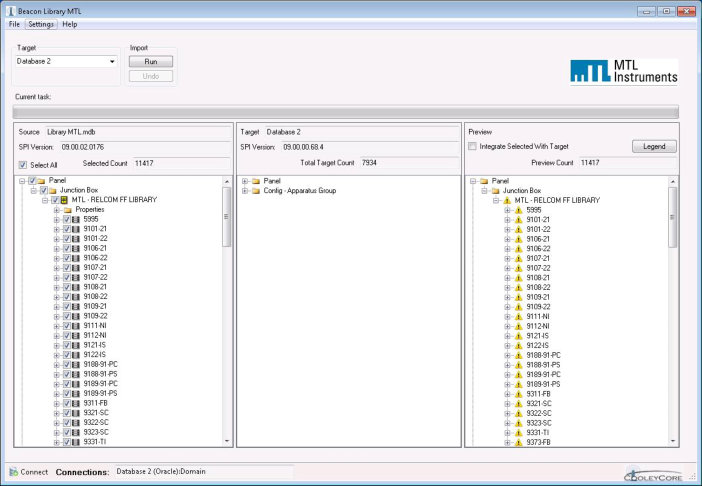The width and height of the screenshot is (702, 486).
Task: Click the Current task progress bar
Action: tap(346, 112)
